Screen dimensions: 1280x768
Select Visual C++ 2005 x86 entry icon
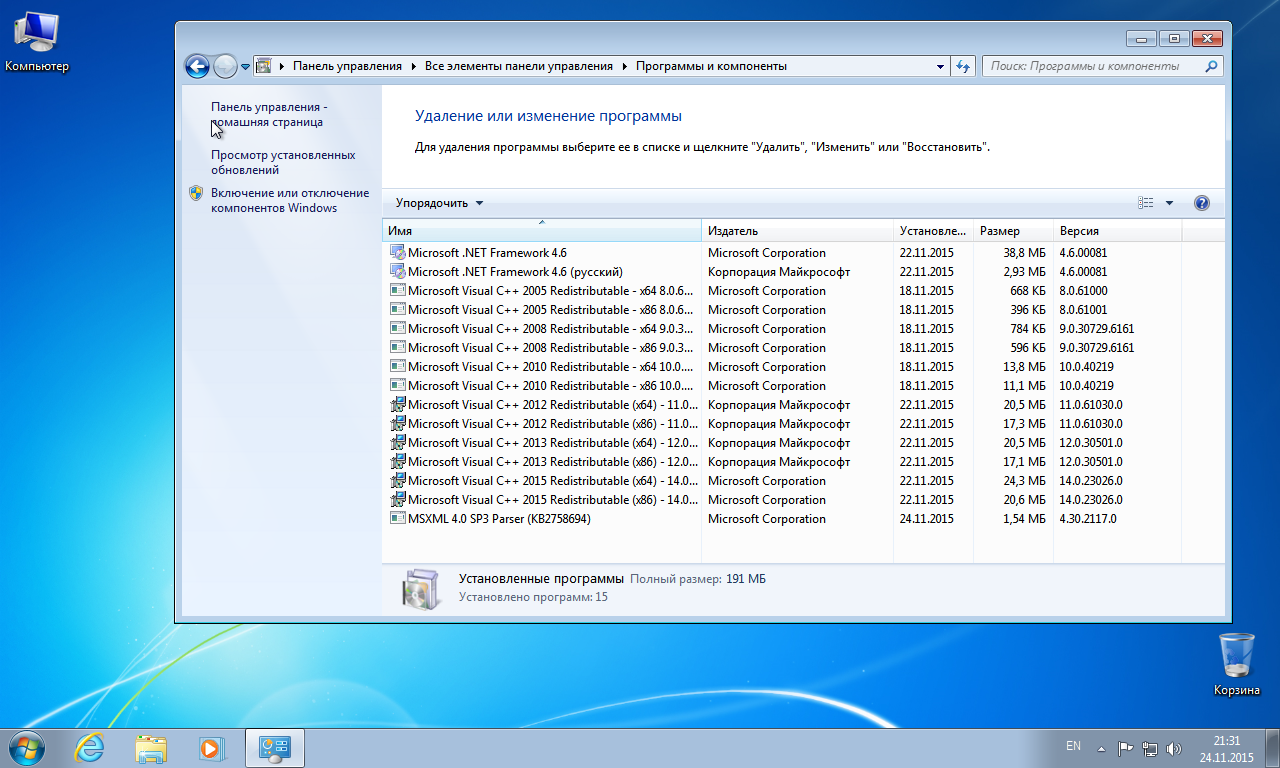(397, 310)
